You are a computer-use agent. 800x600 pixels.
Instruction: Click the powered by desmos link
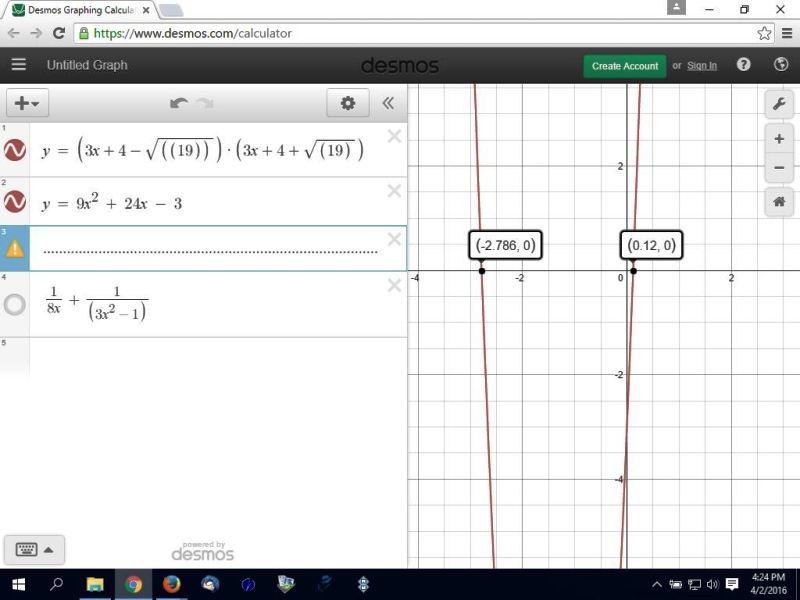(x=203, y=552)
